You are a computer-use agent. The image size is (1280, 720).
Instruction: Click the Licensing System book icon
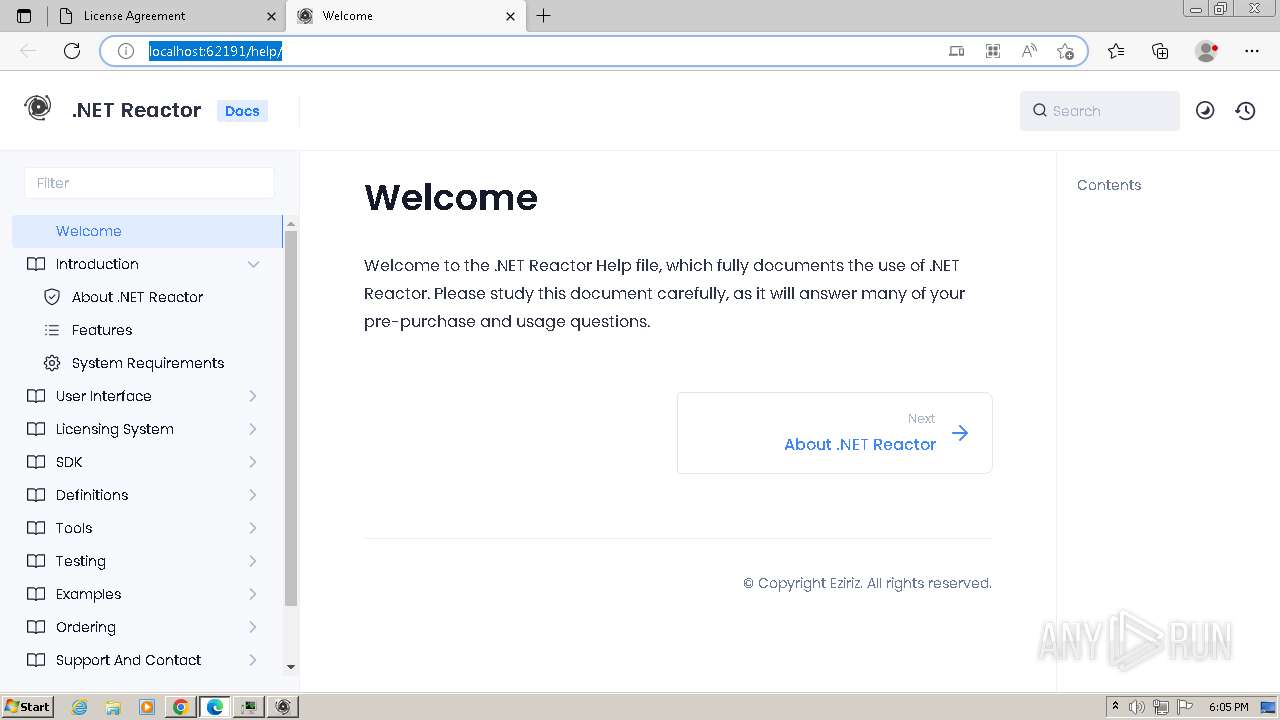[36, 429]
